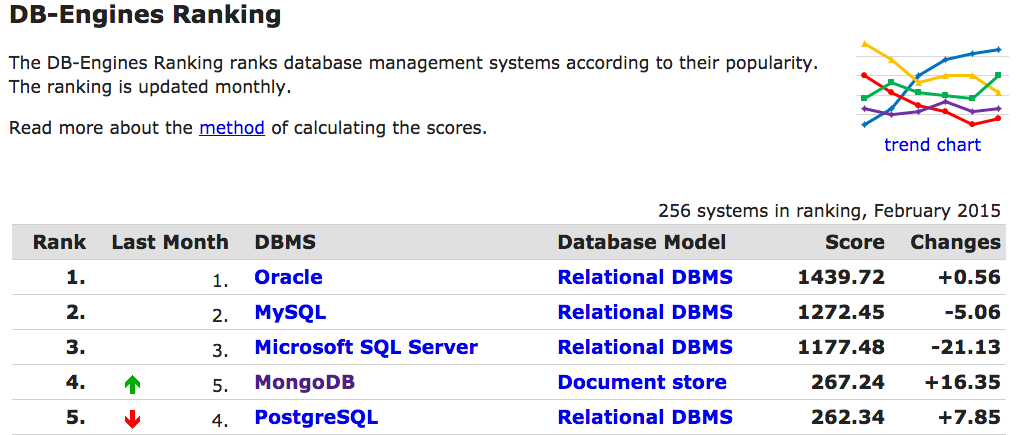
Task: Click last month value 5. for MongoDB
Action: pyautogui.click(x=221, y=386)
